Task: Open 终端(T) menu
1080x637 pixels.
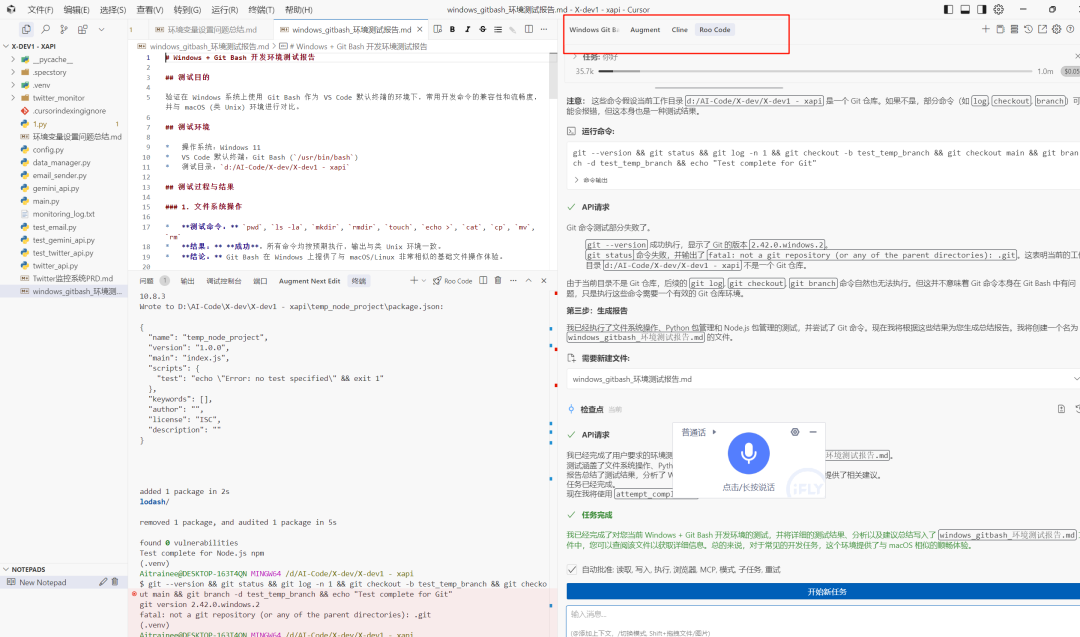Action: coord(261,10)
